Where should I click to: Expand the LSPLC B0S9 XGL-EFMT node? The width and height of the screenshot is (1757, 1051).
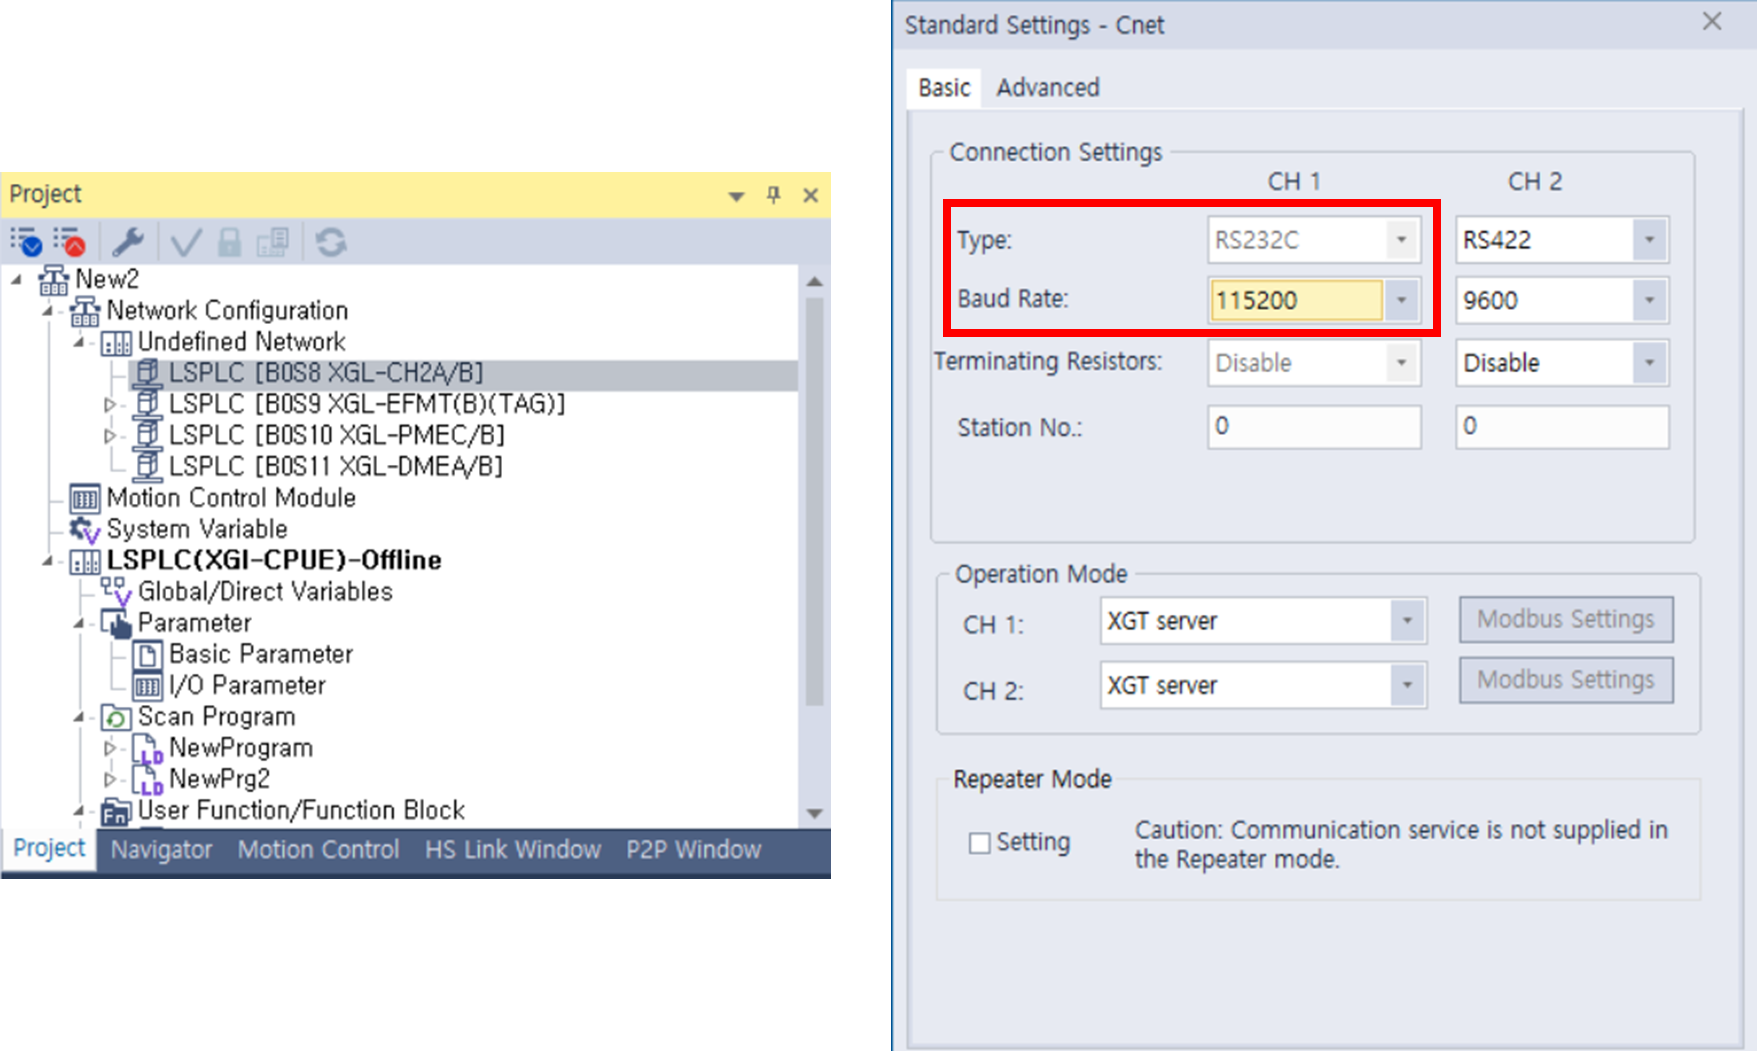pyautogui.click(x=110, y=405)
